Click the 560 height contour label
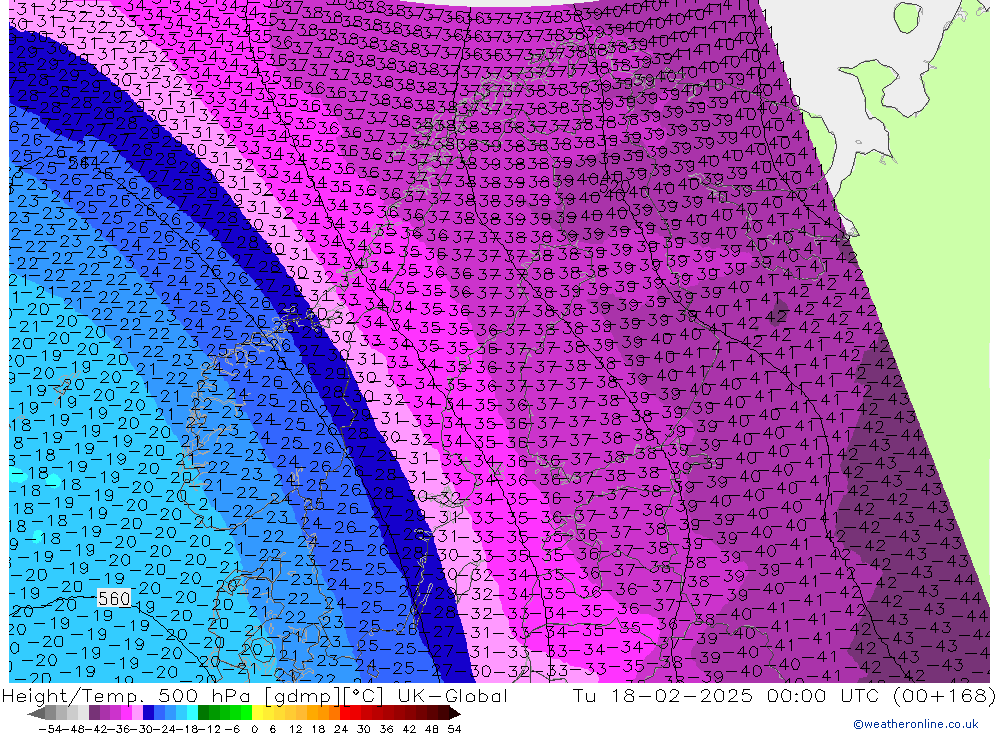 pyautogui.click(x=114, y=598)
